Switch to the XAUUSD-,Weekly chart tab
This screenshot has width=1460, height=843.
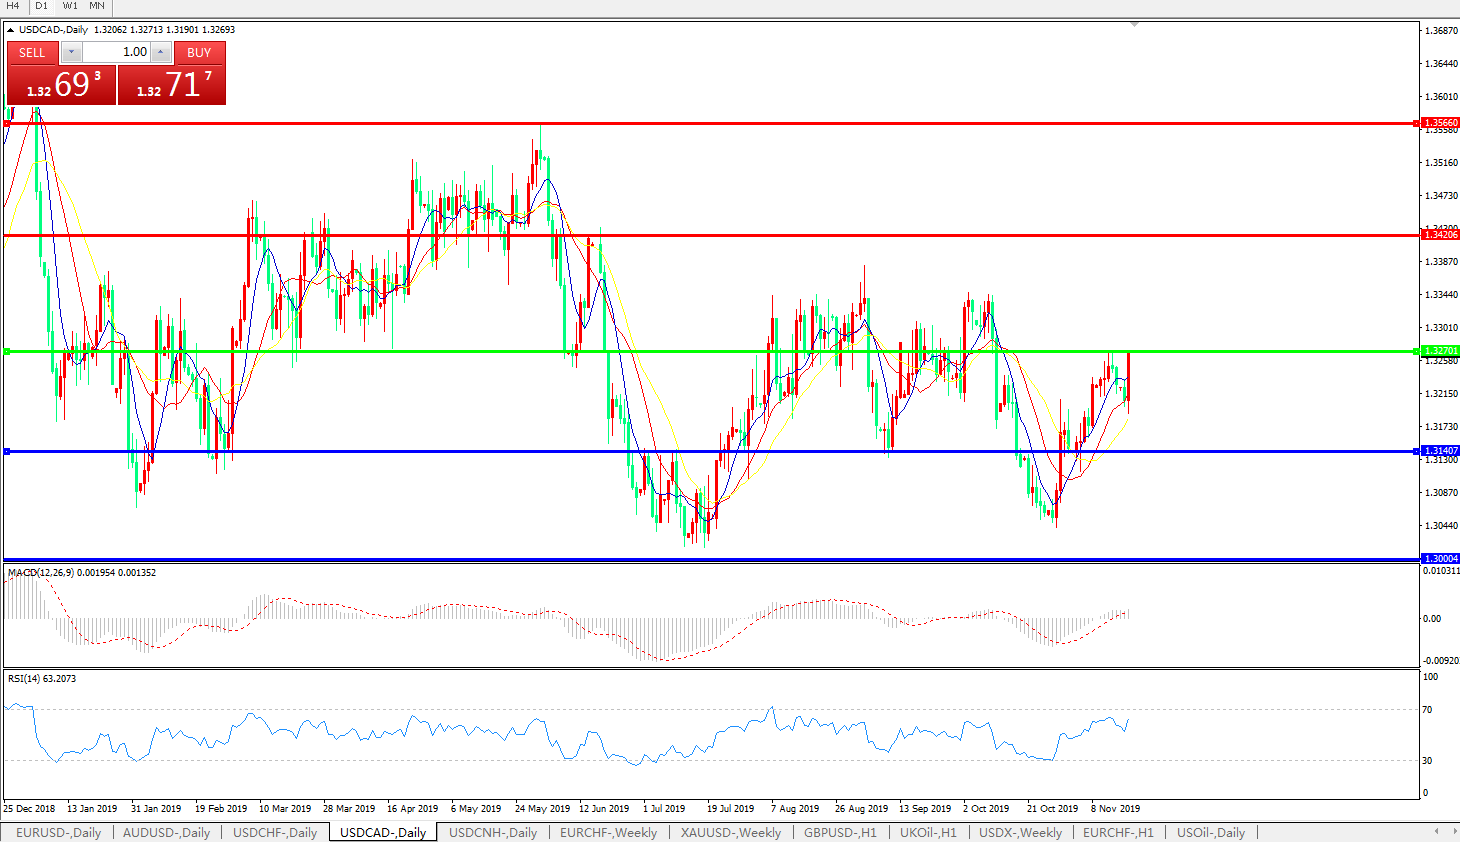[731, 832]
